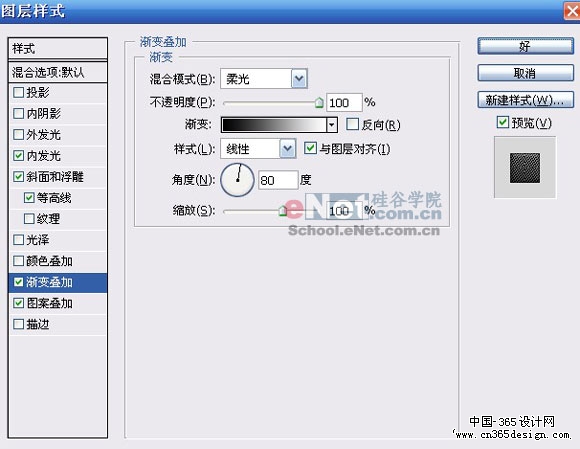Click the 不透明度 opacity slider handle
This screenshot has height=449, width=580.
(319, 102)
